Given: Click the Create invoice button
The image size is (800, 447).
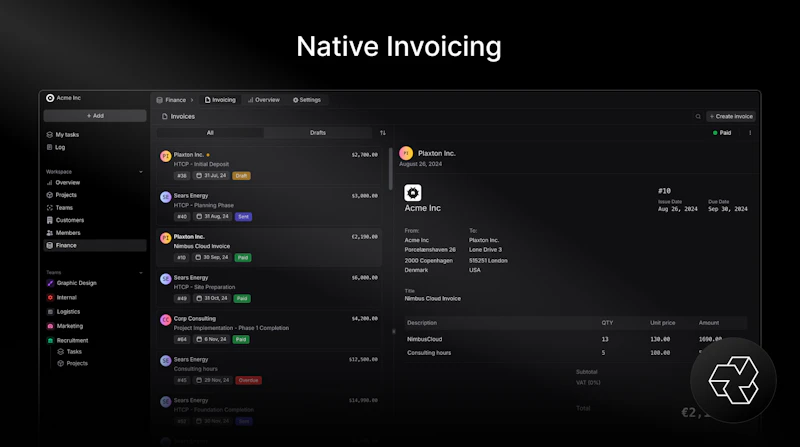Looking at the screenshot, I should point(731,116).
